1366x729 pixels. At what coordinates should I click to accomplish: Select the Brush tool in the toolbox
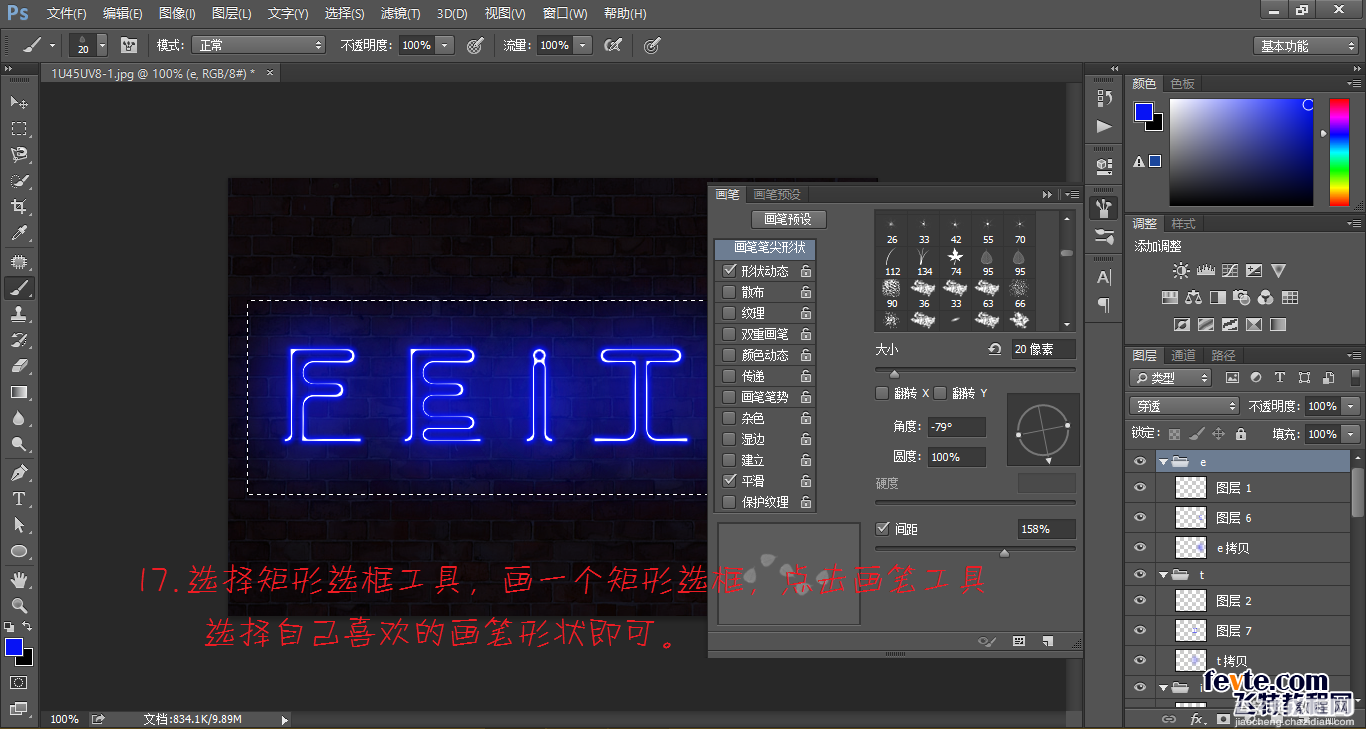coord(19,287)
